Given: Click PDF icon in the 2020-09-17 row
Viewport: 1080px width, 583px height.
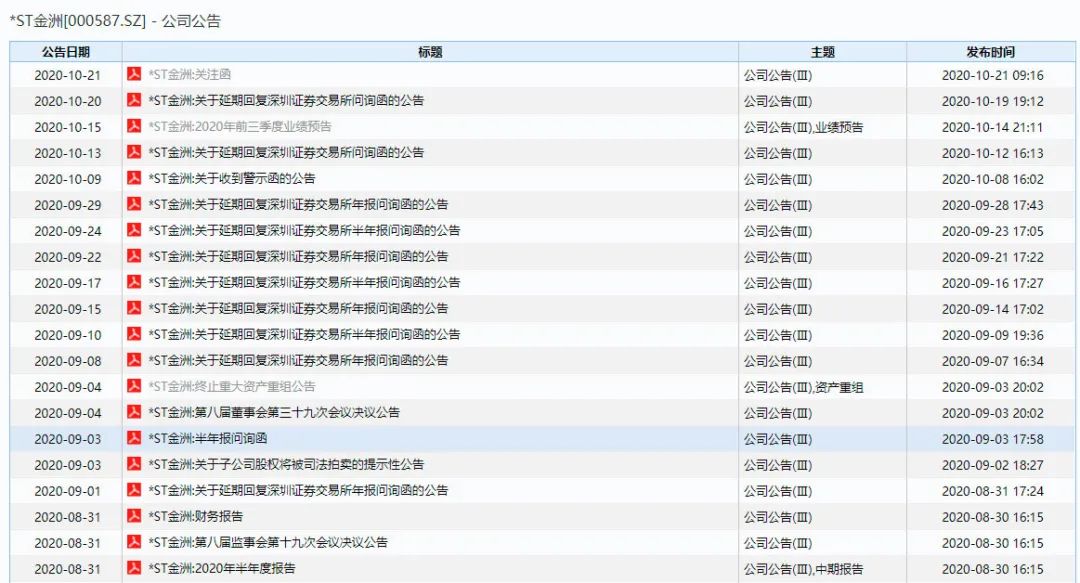Looking at the screenshot, I should point(134,282).
